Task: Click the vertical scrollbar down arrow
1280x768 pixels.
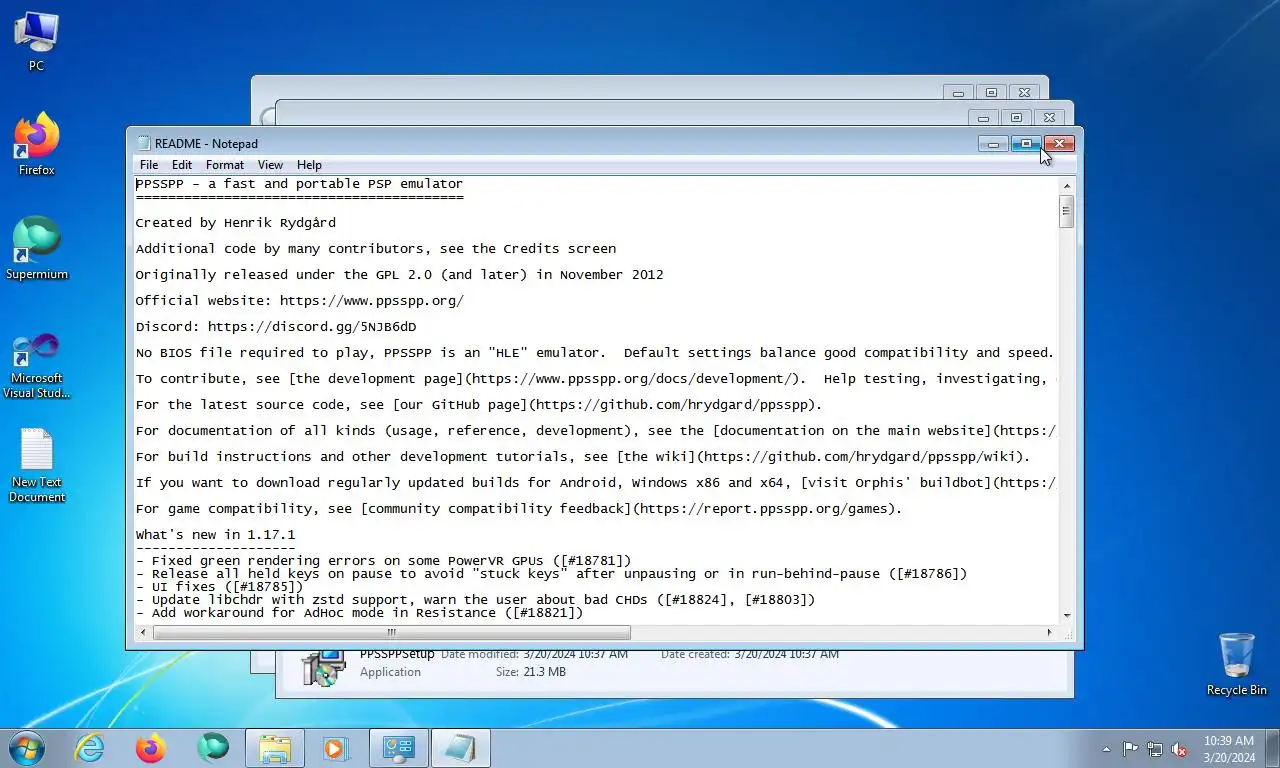Action: (x=1067, y=615)
